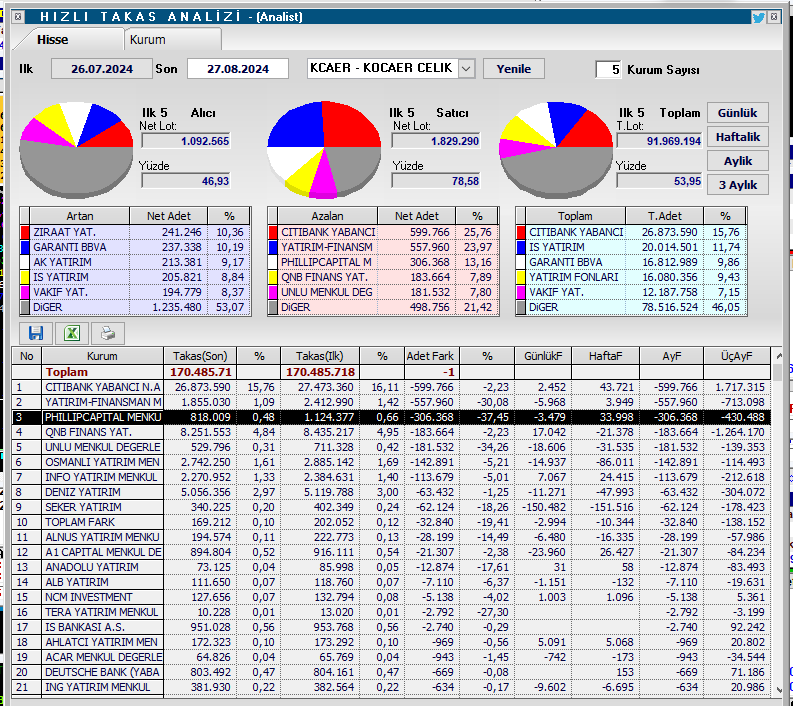793x706 pixels.
Task: Click the Toplam value 170.485.718
Action: (320, 372)
